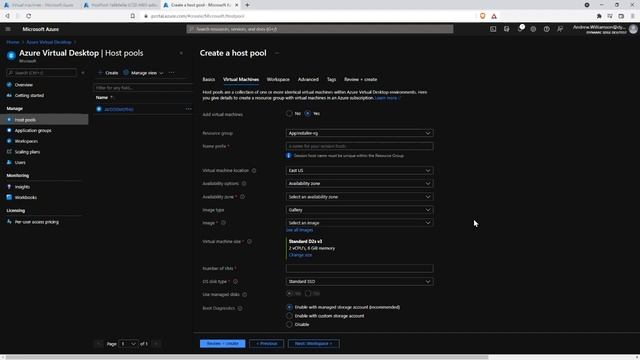The height and width of the screenshot is (360, 640).
Task: Open the Directories and subscriptions filter icon
Action: [507, 29]
